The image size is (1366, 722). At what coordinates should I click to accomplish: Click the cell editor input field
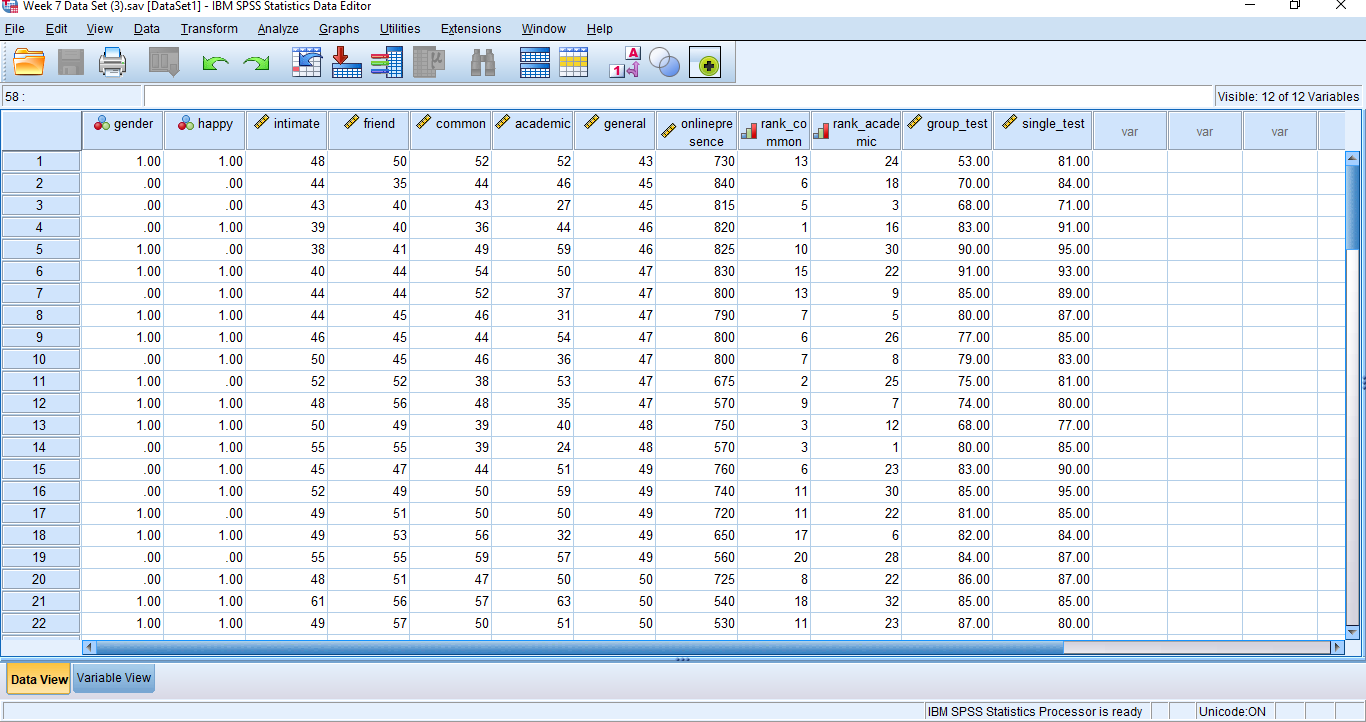pos(678,97)
